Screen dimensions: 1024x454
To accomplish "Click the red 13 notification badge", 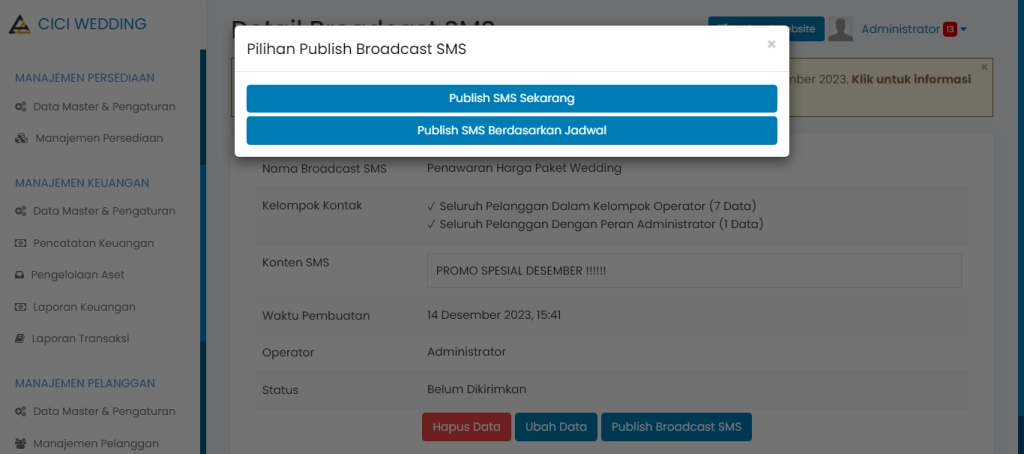I will [x=950, y=29].
